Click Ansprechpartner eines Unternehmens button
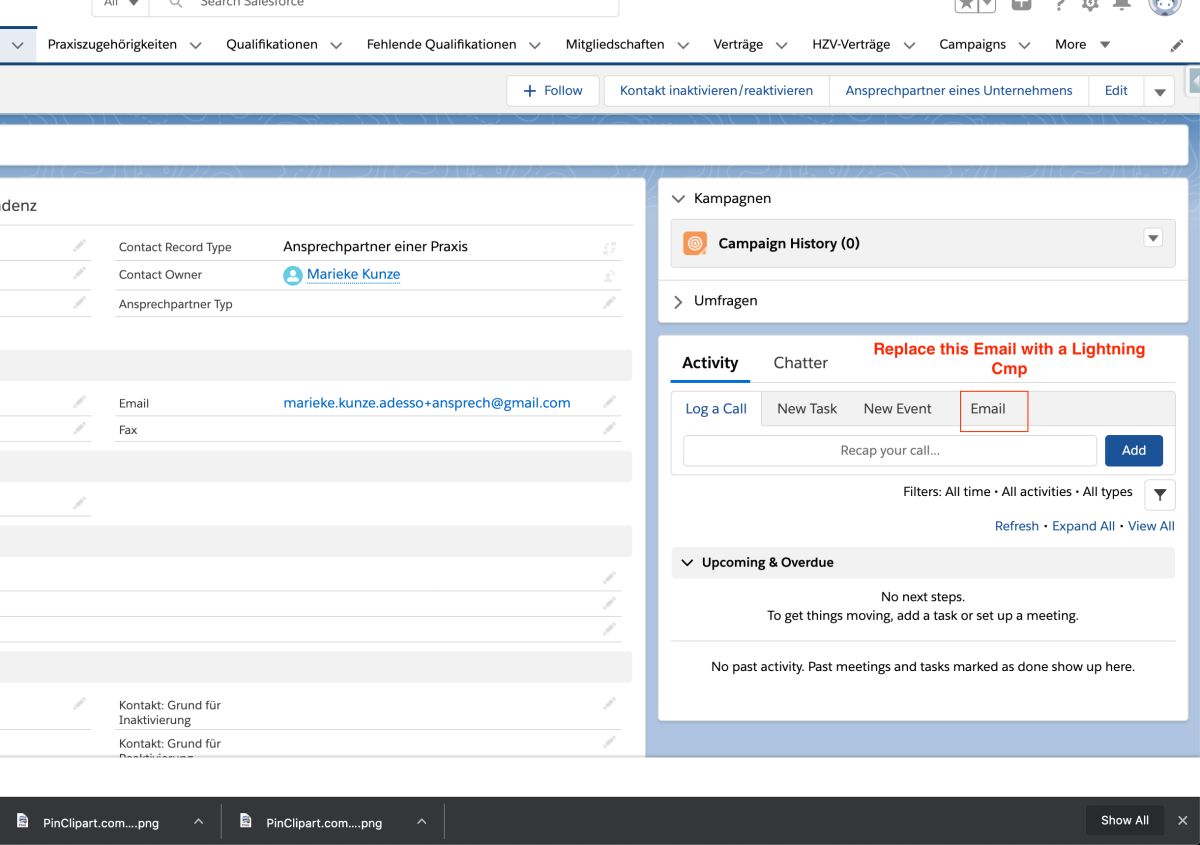Screen dimensions: 1200x845 click(959, 91)
